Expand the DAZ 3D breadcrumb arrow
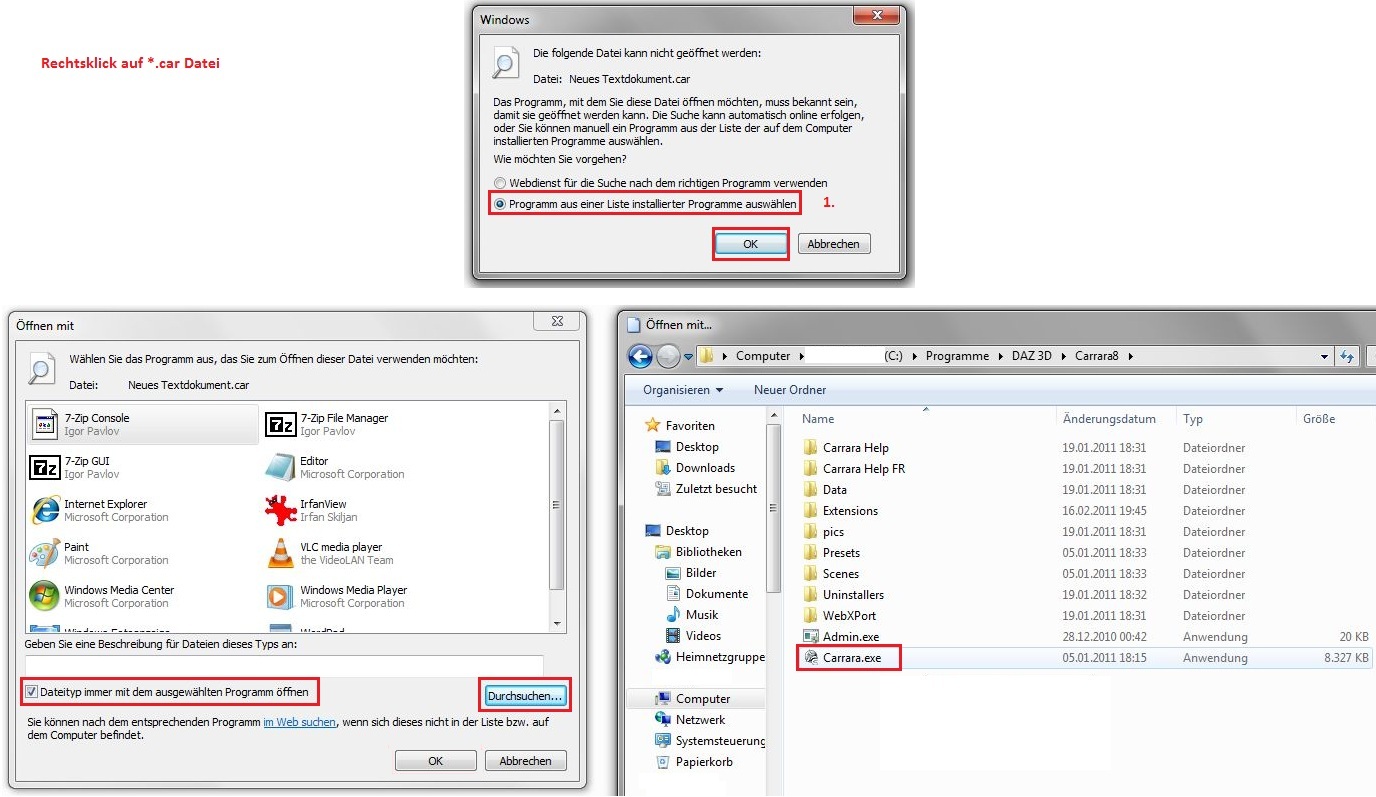 tap(1065, 356)
